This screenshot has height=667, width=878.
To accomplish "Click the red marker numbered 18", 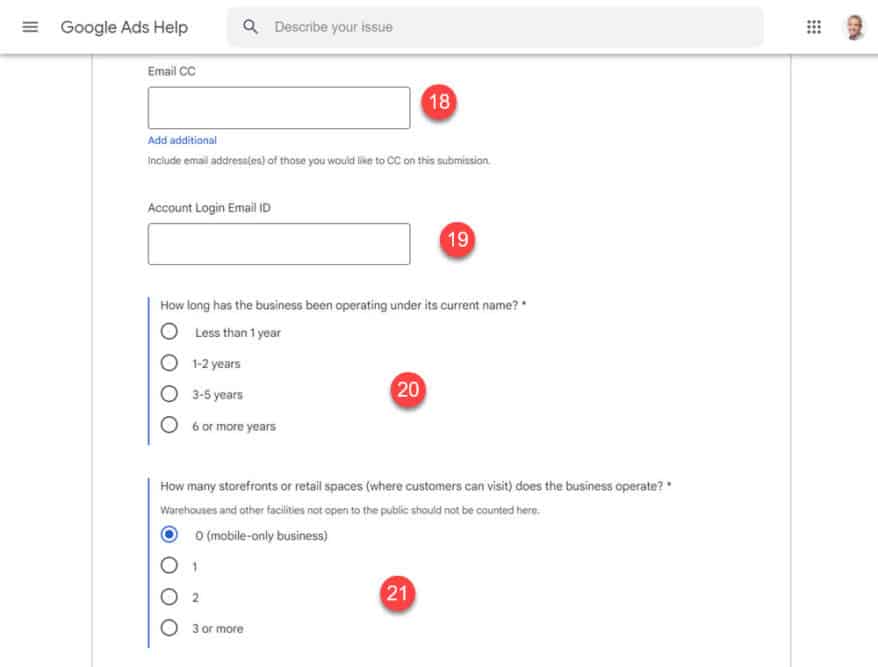I will [x=439, y=102].
